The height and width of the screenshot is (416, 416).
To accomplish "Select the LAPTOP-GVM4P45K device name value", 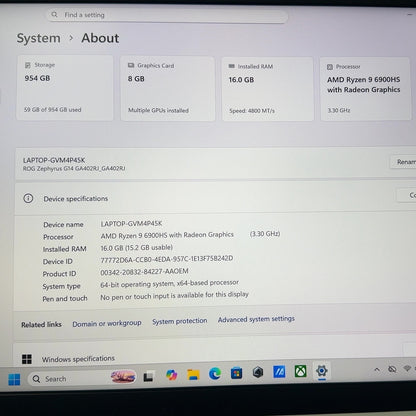I will (131, 223).
